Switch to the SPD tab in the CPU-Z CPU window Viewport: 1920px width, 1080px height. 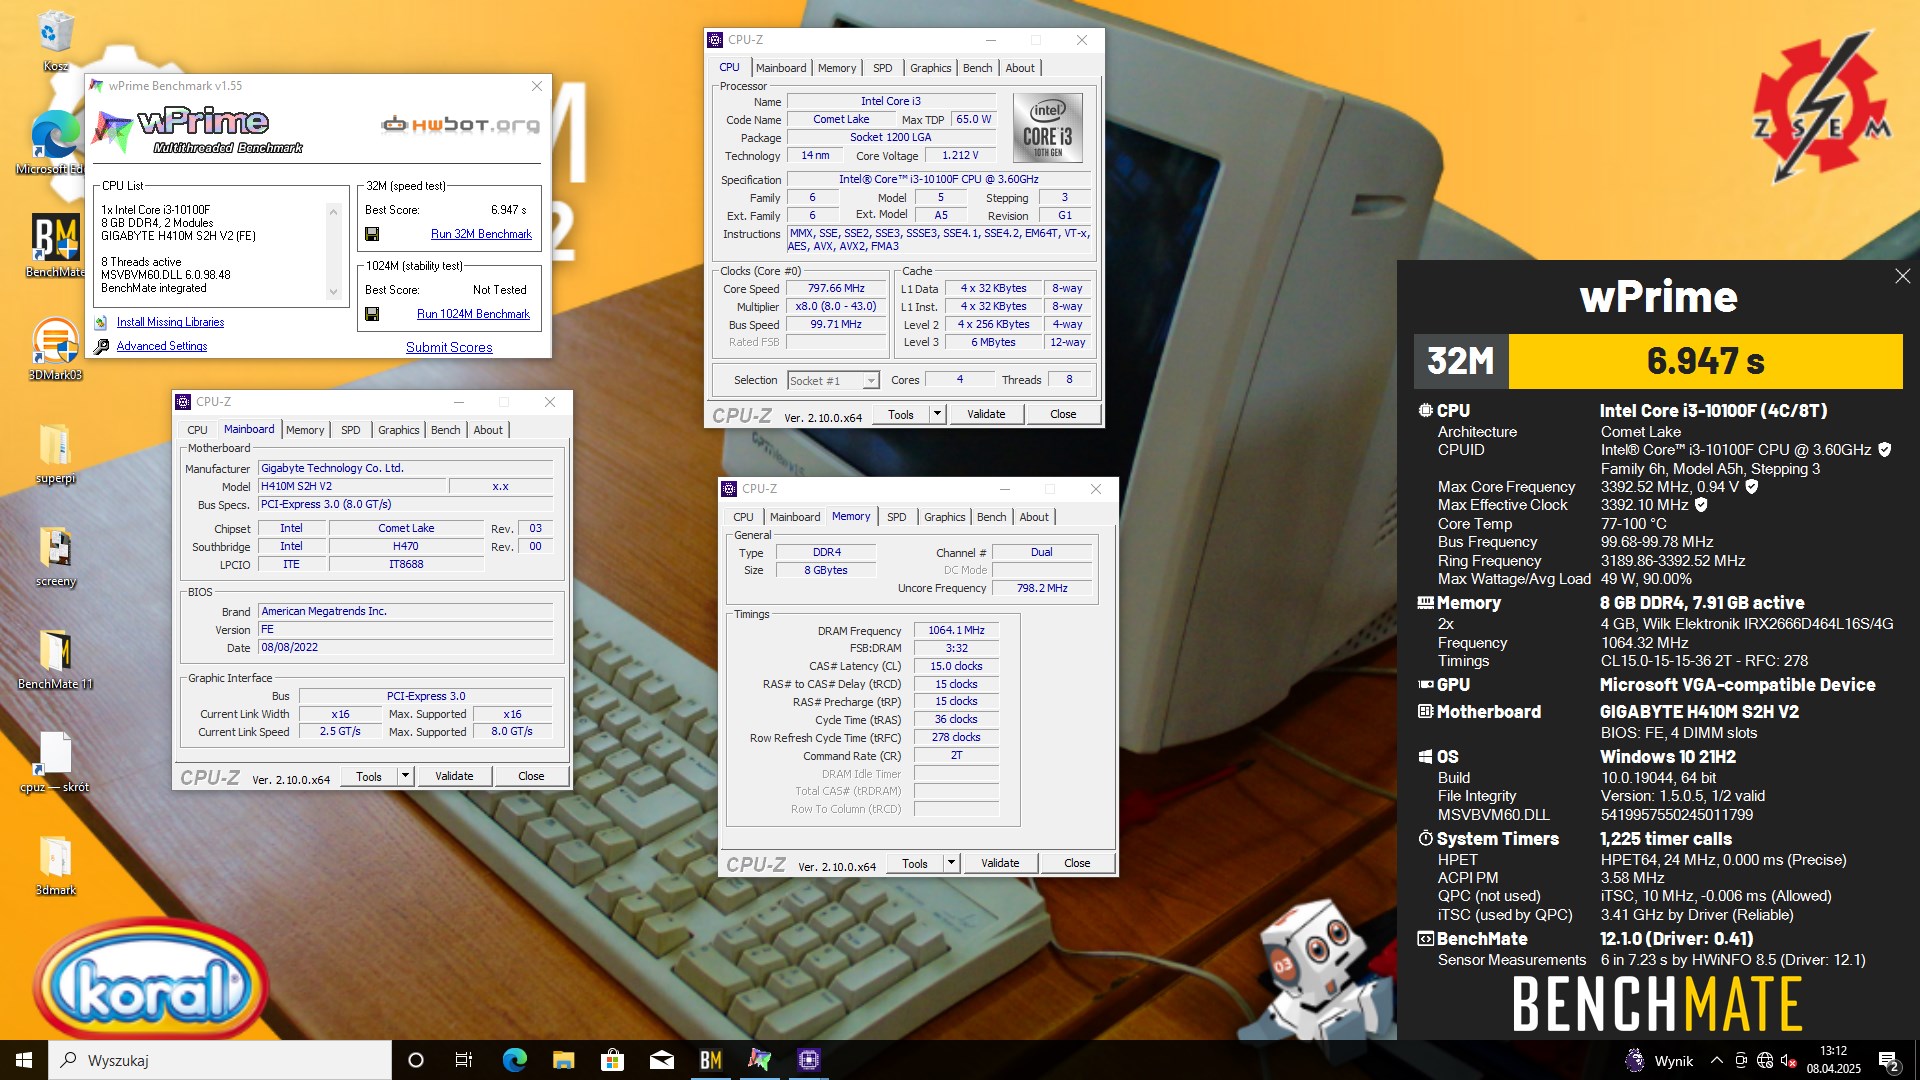tap(882, 68)
